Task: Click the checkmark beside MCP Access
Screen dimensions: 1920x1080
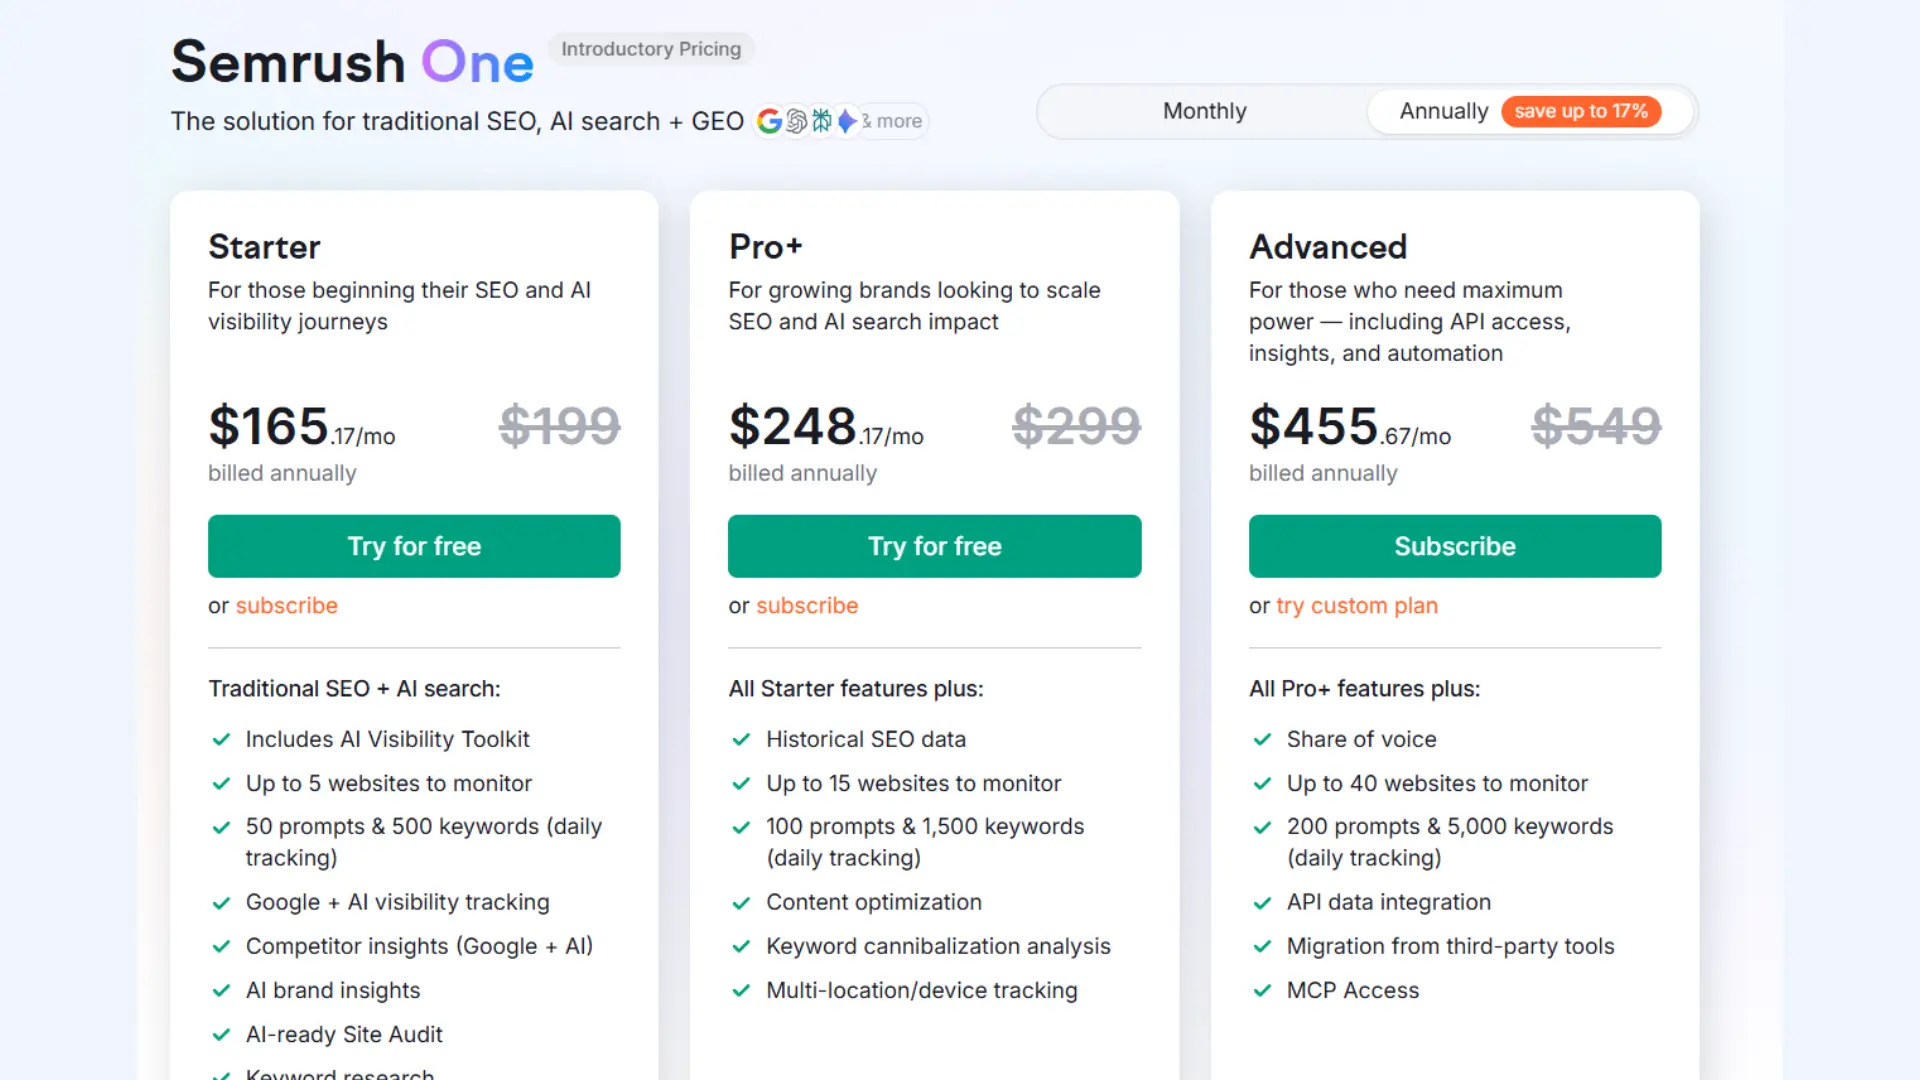Action: pyautogui.click(x=1262, y=991)
